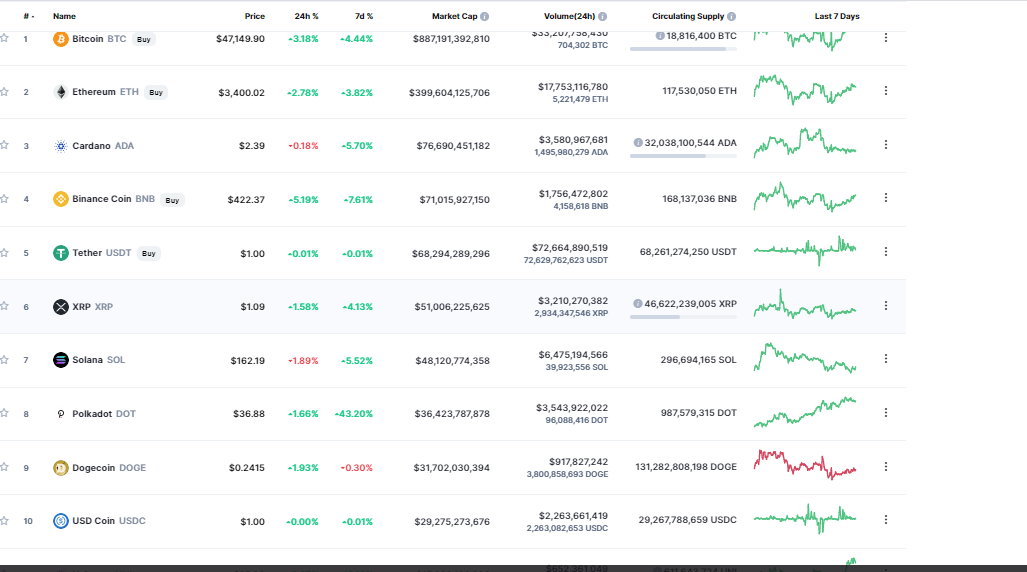The width and height of the screenshot is (1027, 572).
Task: Click the Tether logo icon
Action: click(x=60, y=253)
